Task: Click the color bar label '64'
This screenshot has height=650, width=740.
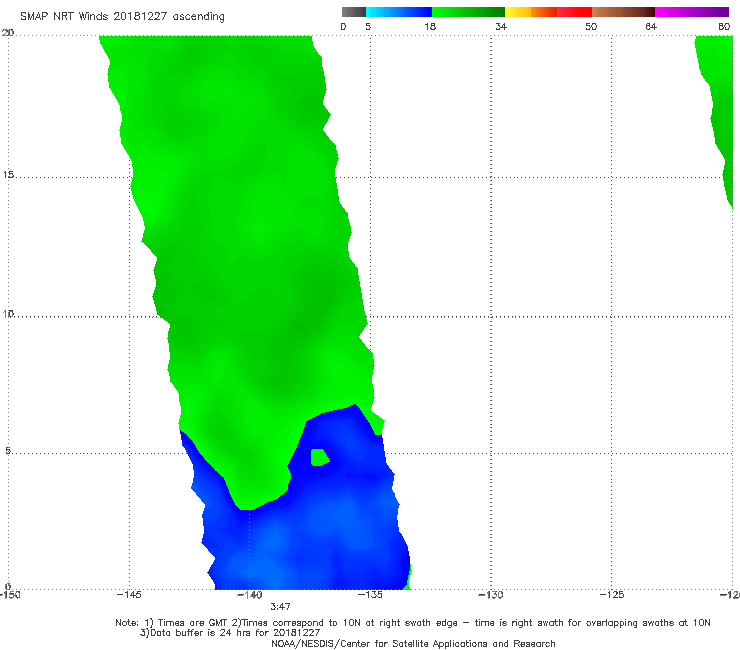Action: pyautogui.click(x=651, y=27)
